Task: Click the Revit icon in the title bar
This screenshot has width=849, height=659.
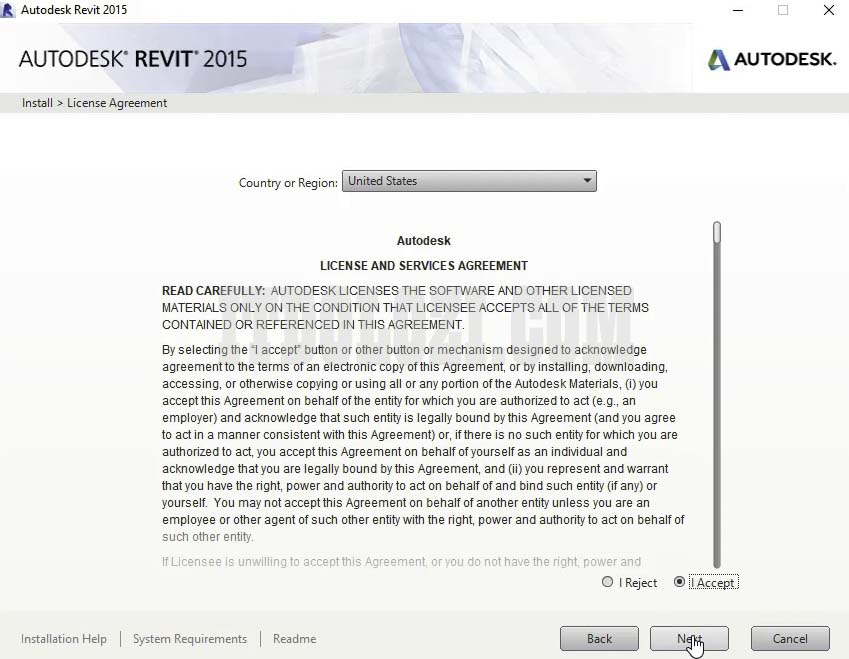Action: pyautogui.click(x=10, y=10)
